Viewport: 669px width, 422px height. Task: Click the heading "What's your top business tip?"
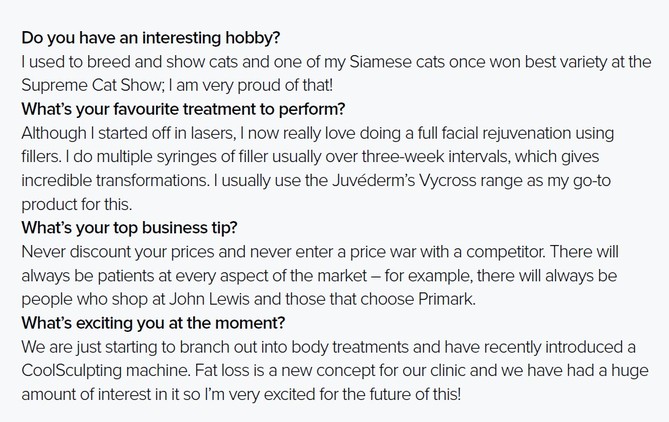click(129, 228)
